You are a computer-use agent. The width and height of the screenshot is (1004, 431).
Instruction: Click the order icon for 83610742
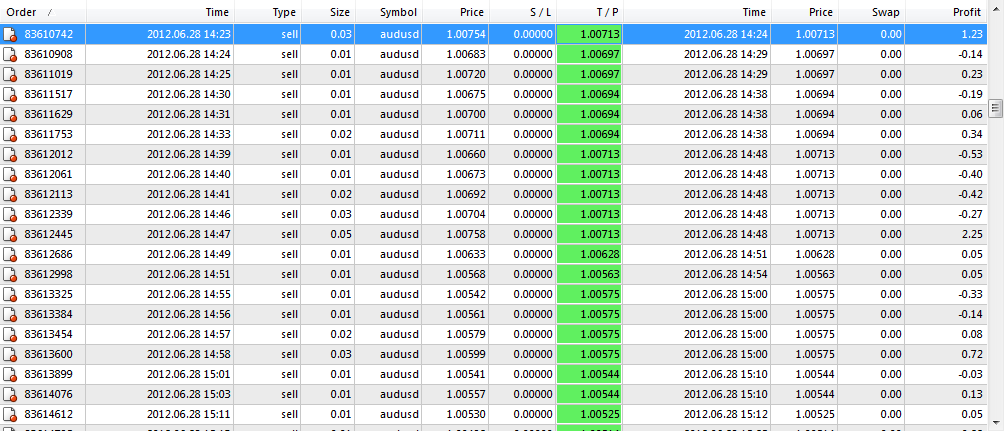(x=10, y=35)
